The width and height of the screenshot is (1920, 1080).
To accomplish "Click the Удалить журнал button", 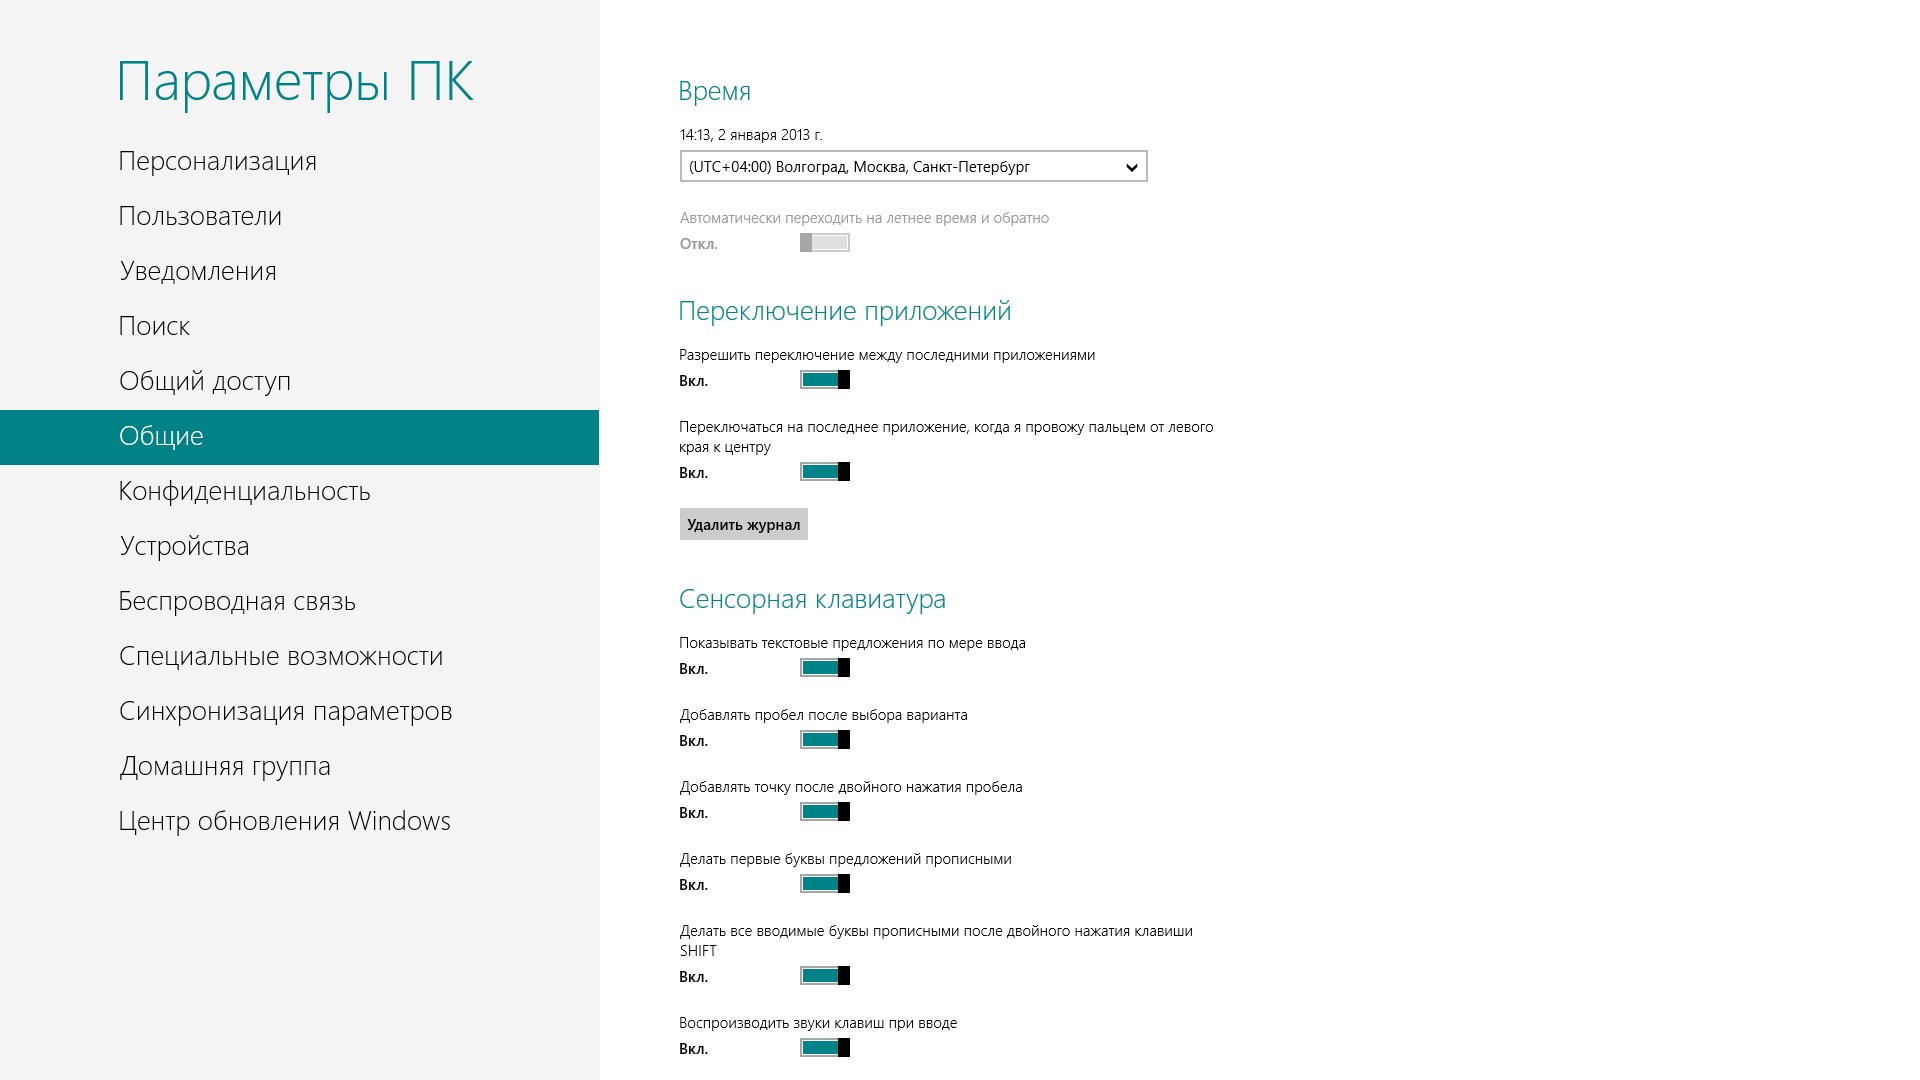I will [x=743, y=525].
